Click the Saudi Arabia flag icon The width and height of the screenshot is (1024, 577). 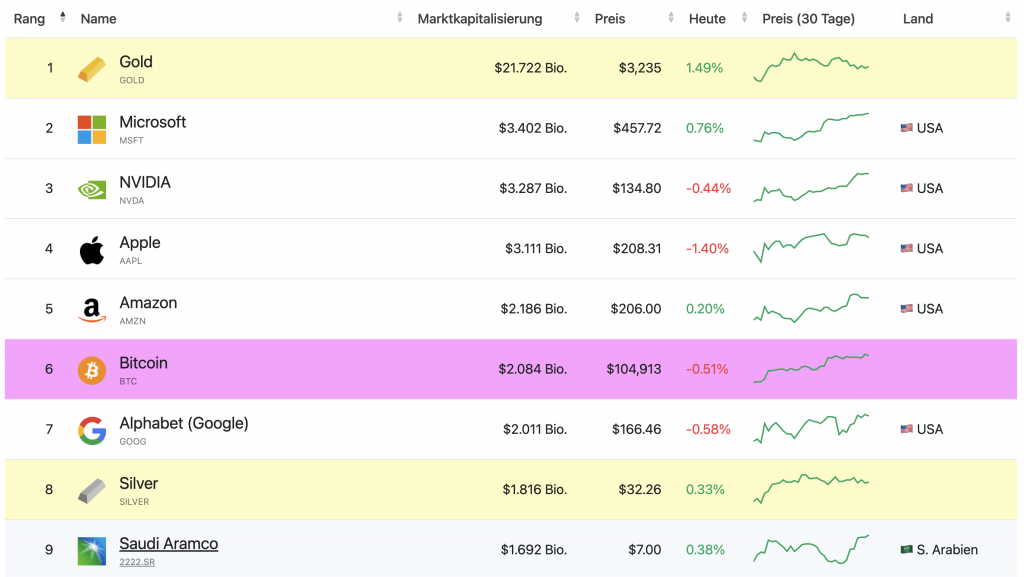tap(906, 549)
